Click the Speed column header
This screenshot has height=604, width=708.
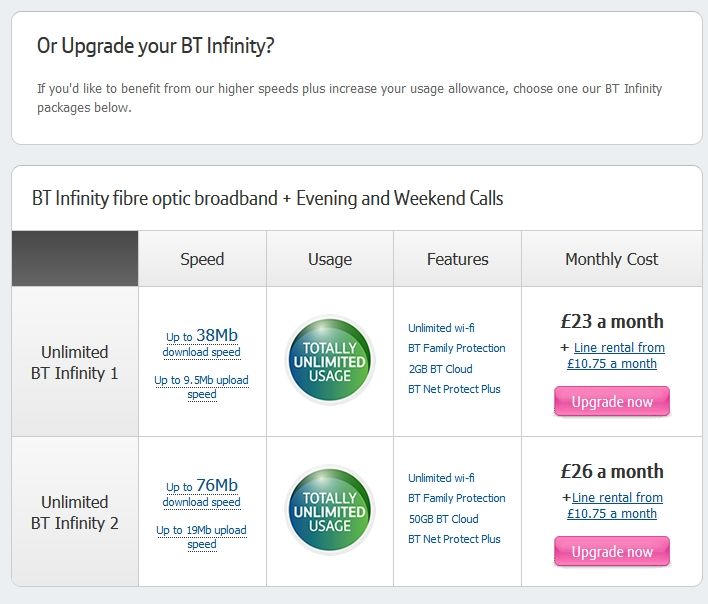tap(202, 259)
